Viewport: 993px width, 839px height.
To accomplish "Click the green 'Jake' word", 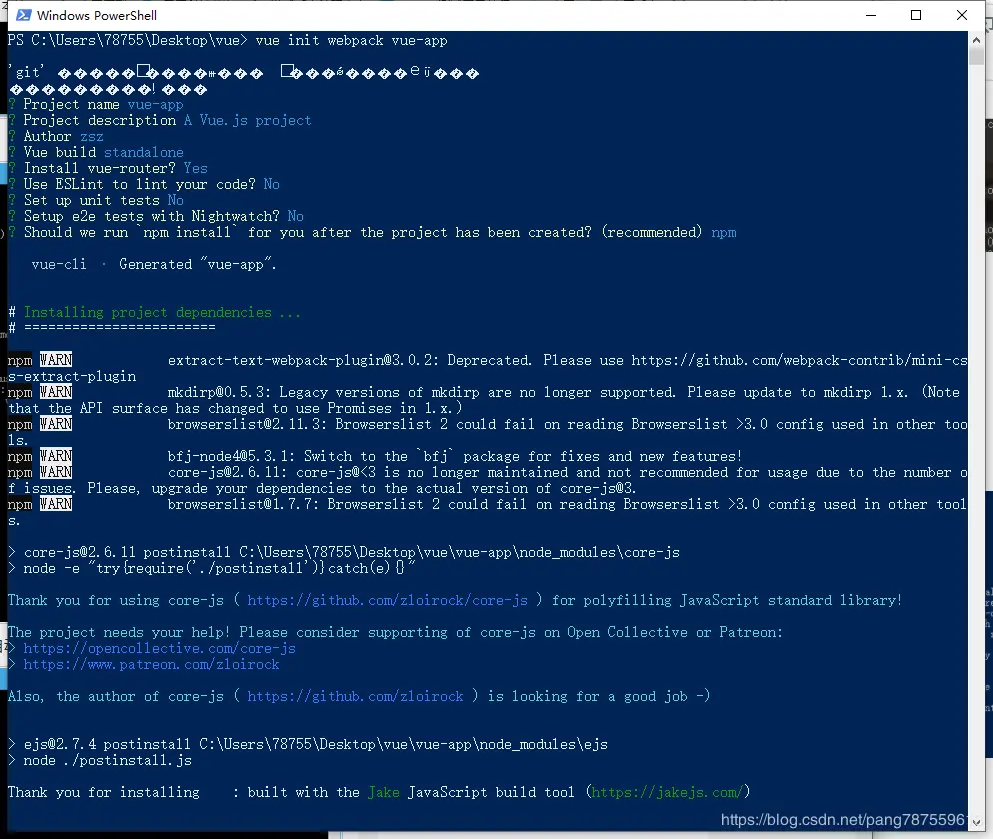I will tap(384, 792).
